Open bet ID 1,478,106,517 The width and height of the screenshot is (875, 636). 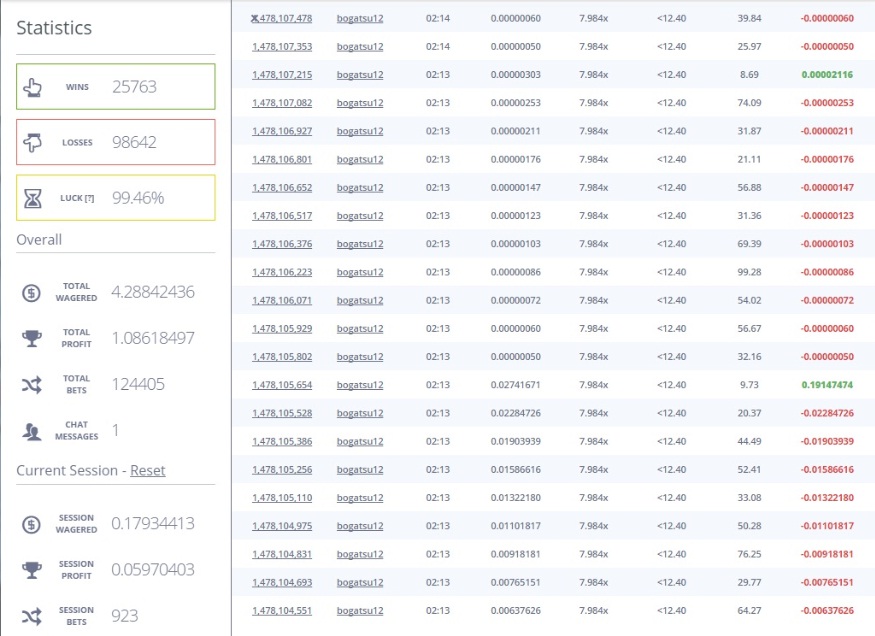(x=282, y=216)
